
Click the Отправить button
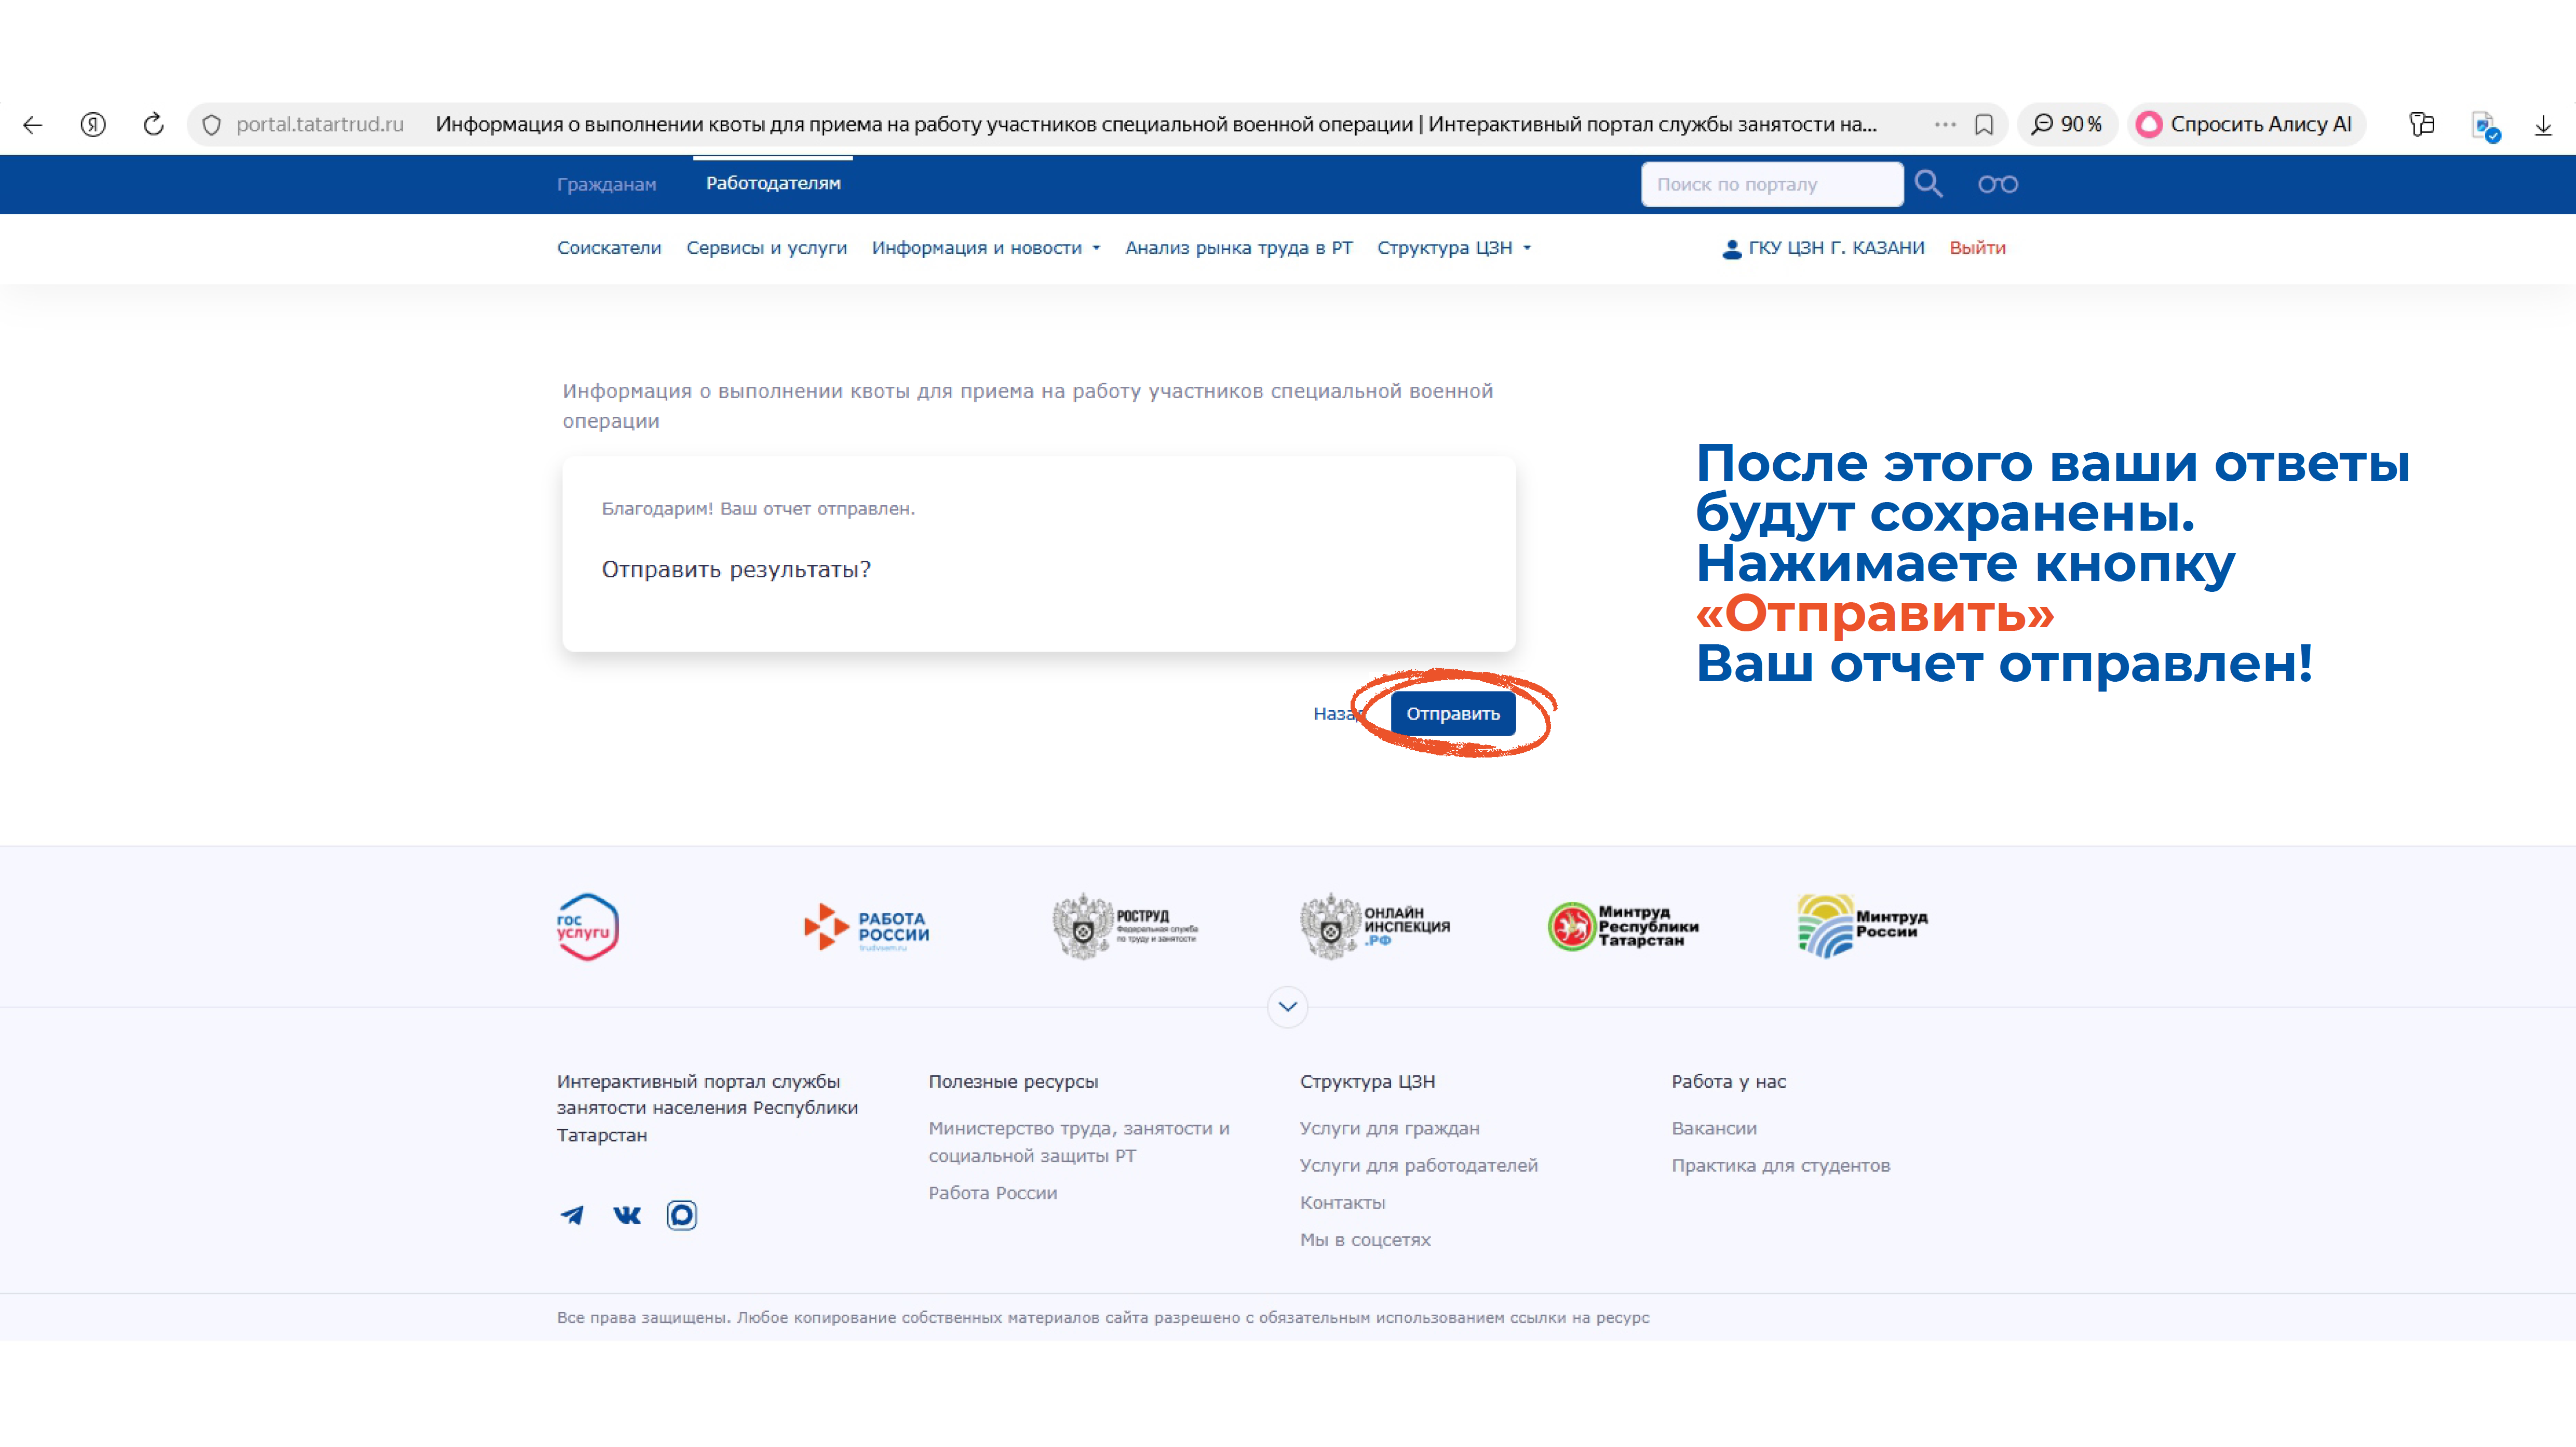pos(1453,714)
